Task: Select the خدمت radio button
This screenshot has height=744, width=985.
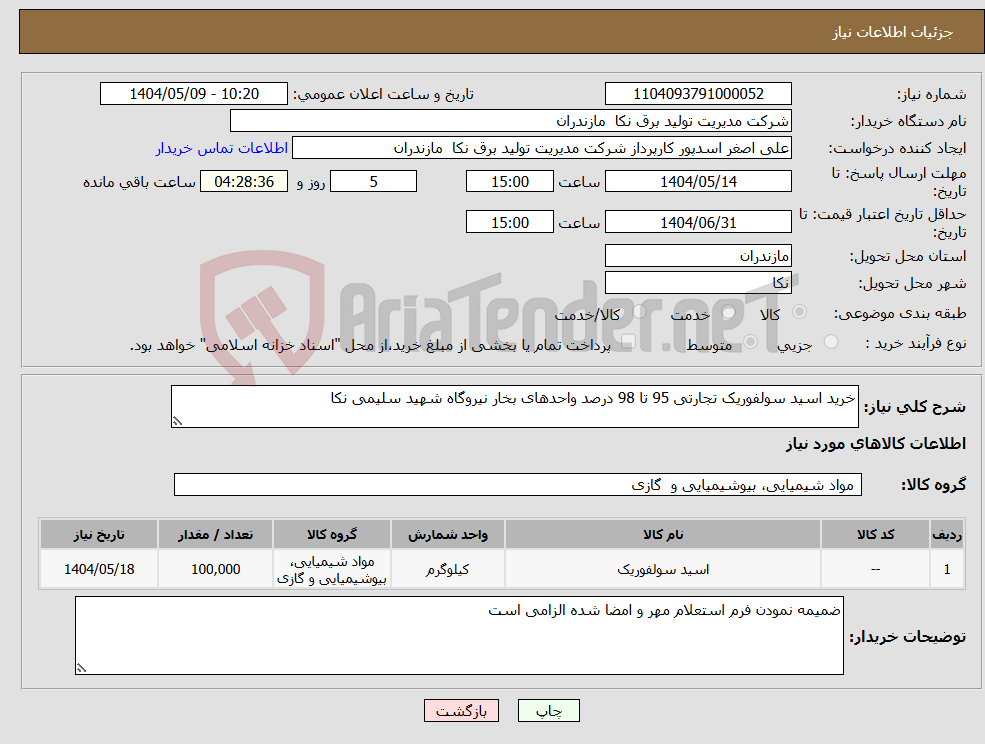Action: click(x=729, y=312)
